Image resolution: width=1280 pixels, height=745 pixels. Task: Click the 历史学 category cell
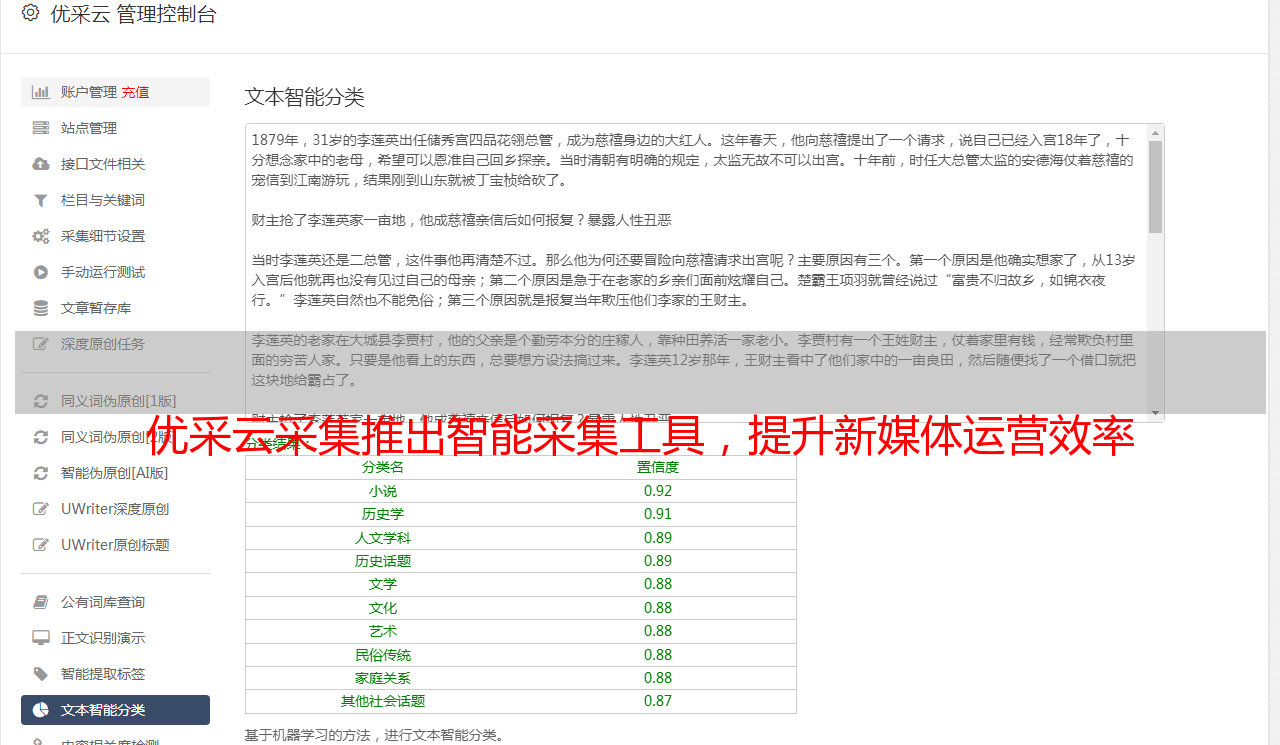coord(383,514)
